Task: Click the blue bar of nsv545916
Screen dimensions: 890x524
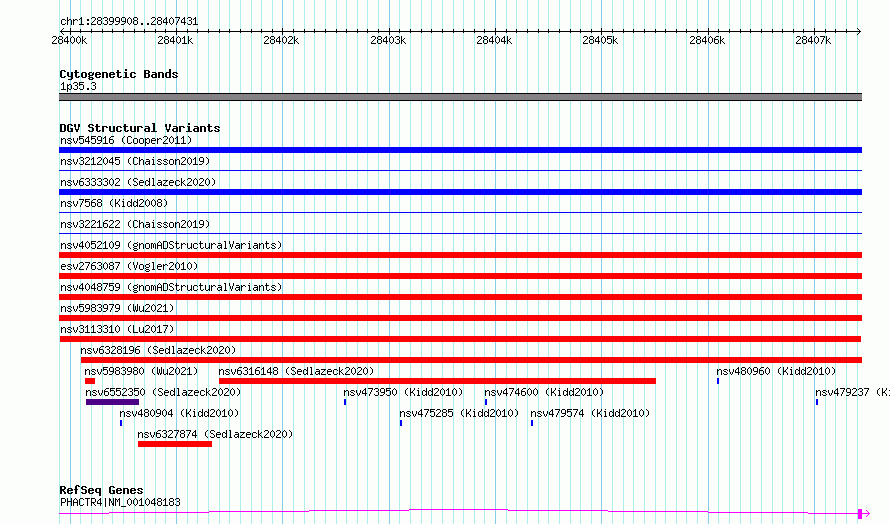Action: tap(460, 150)
